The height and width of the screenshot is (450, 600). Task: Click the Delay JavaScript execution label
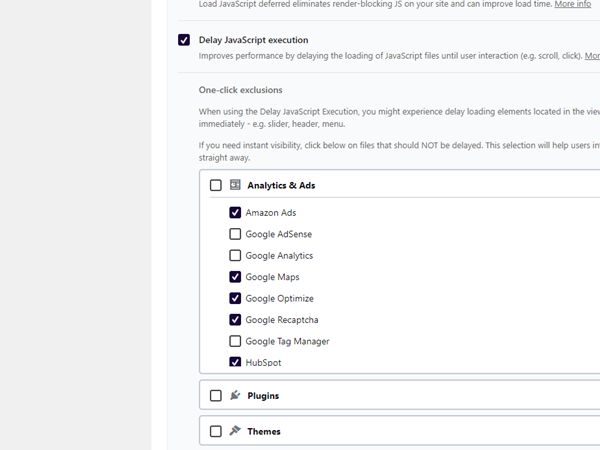(x=253, y=40)
